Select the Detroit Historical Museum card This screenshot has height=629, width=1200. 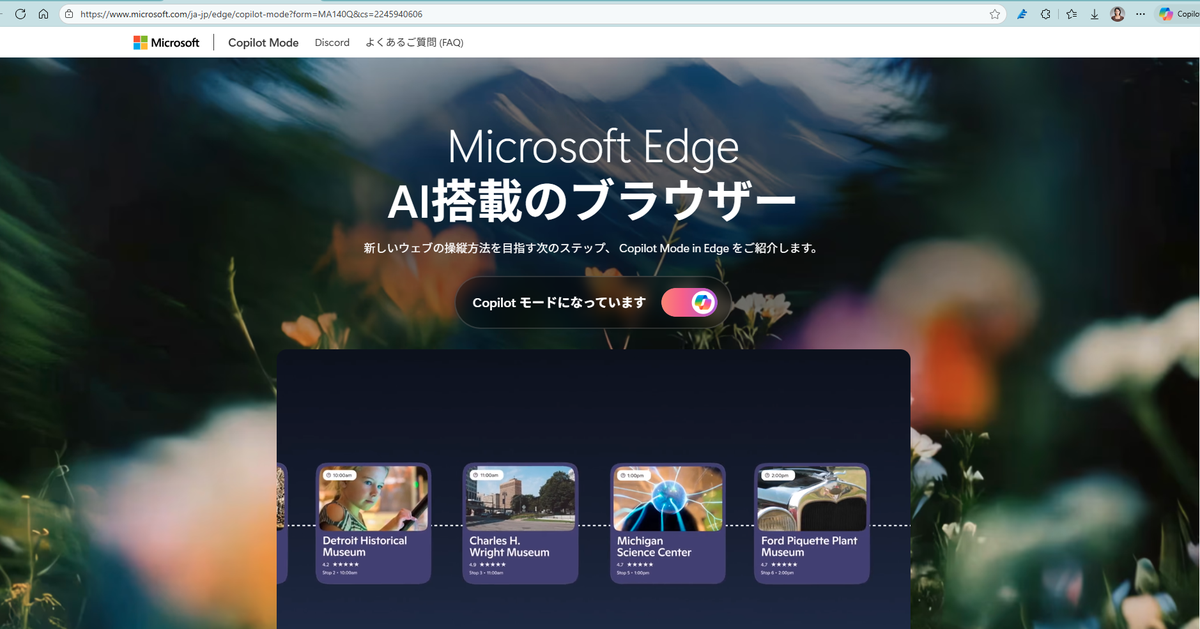(373, 523)
